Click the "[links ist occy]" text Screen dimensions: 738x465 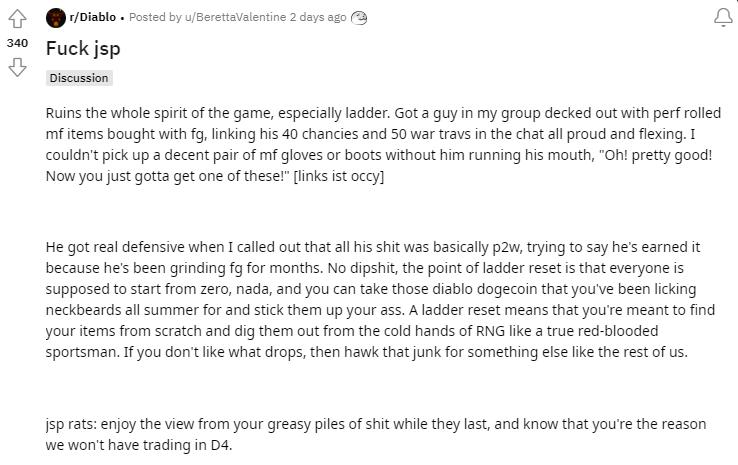coord(339,176)
